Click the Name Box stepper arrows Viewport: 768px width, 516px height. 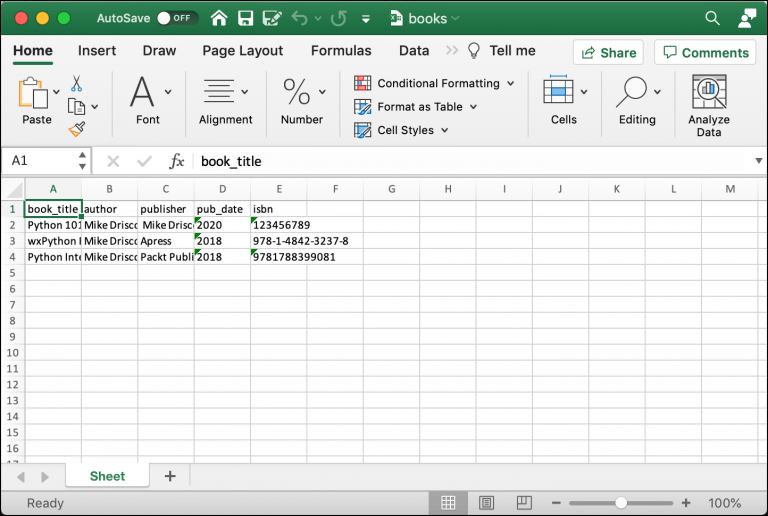(x=82, y=161)
